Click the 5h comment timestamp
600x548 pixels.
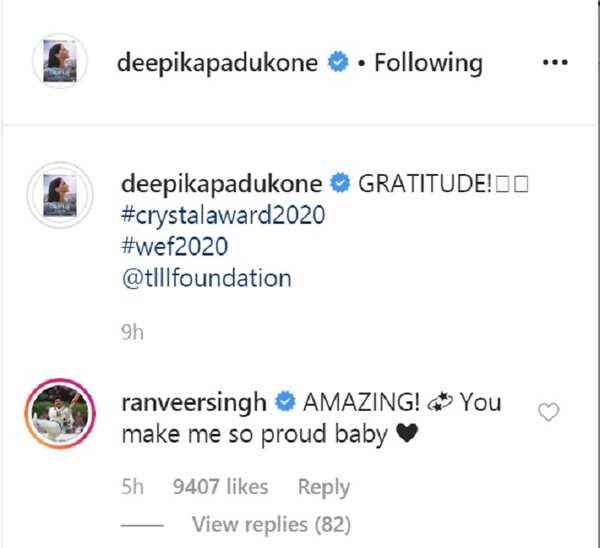132,487
